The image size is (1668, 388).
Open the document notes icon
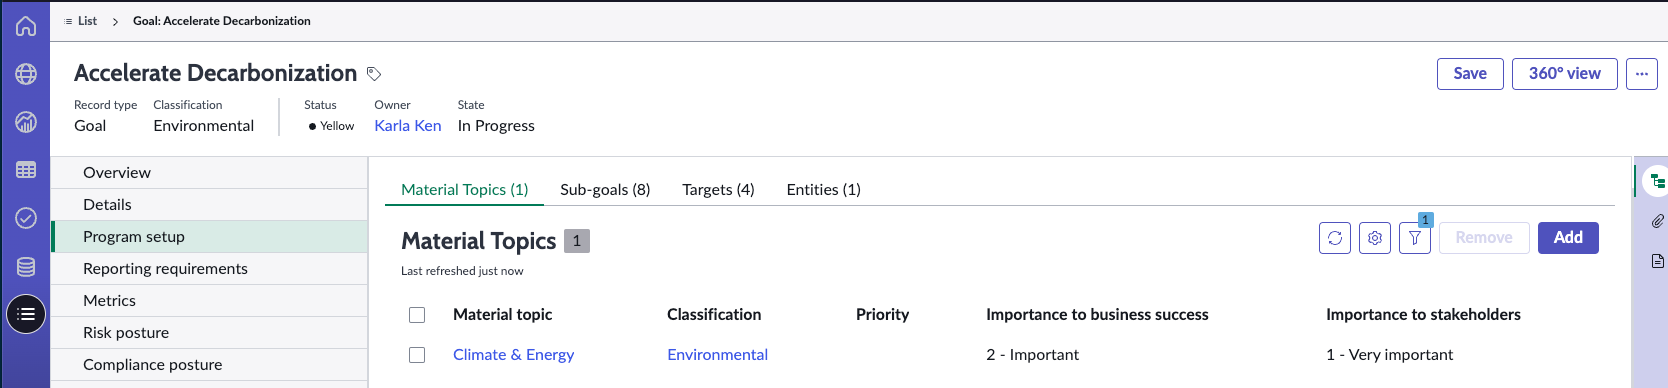(1657, 261)
